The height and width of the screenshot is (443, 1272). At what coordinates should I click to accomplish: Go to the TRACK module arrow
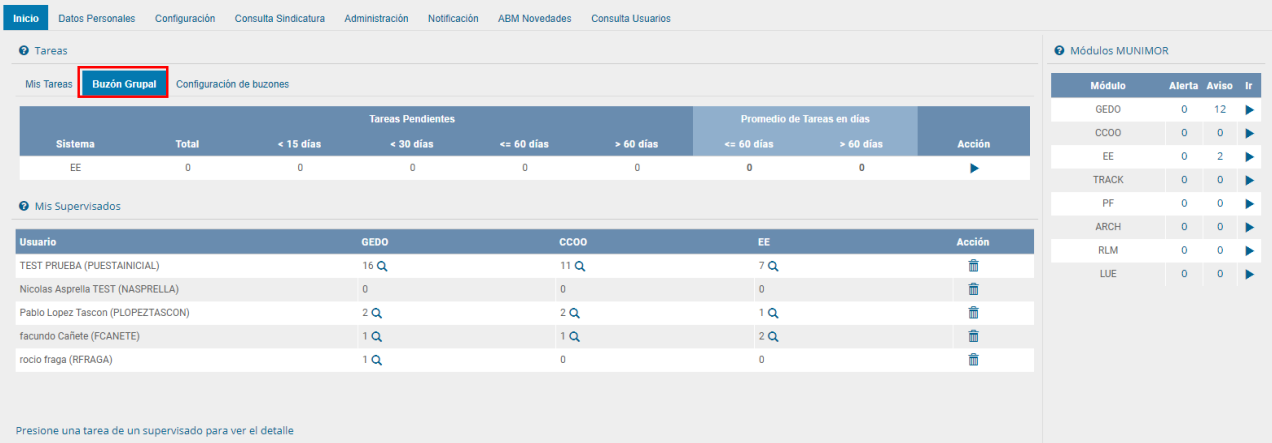1249,180
